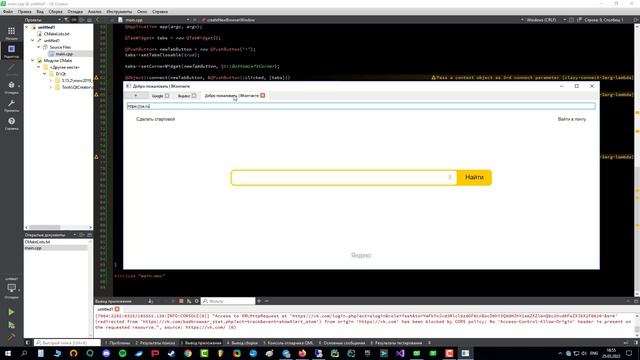Open the Help mode question mark icon
Screen dimensions: 640x360
click(x=11, y=123)
